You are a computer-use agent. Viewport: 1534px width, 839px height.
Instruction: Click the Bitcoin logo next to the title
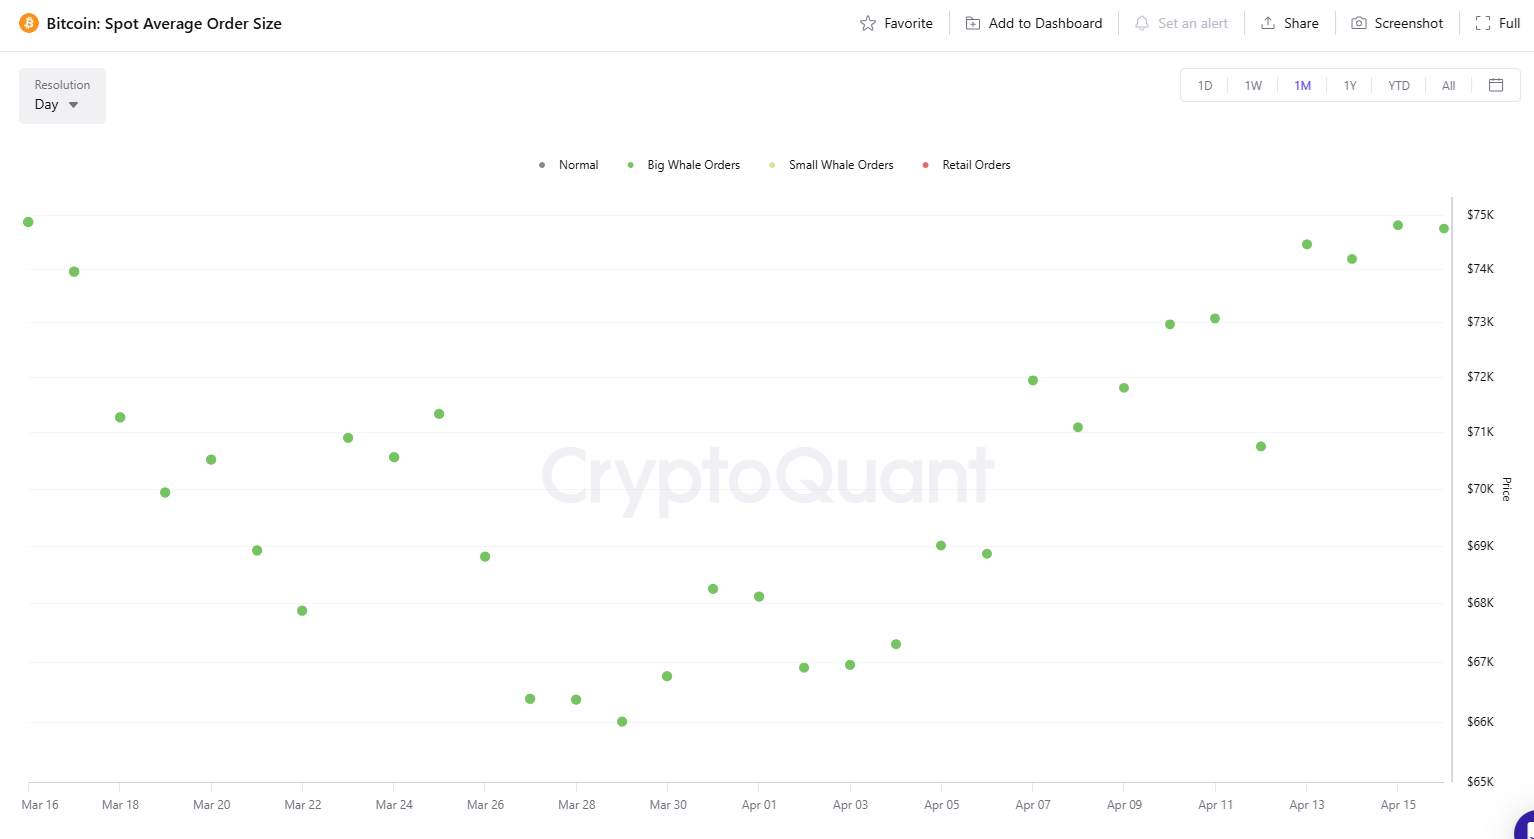tap(29, 22)
